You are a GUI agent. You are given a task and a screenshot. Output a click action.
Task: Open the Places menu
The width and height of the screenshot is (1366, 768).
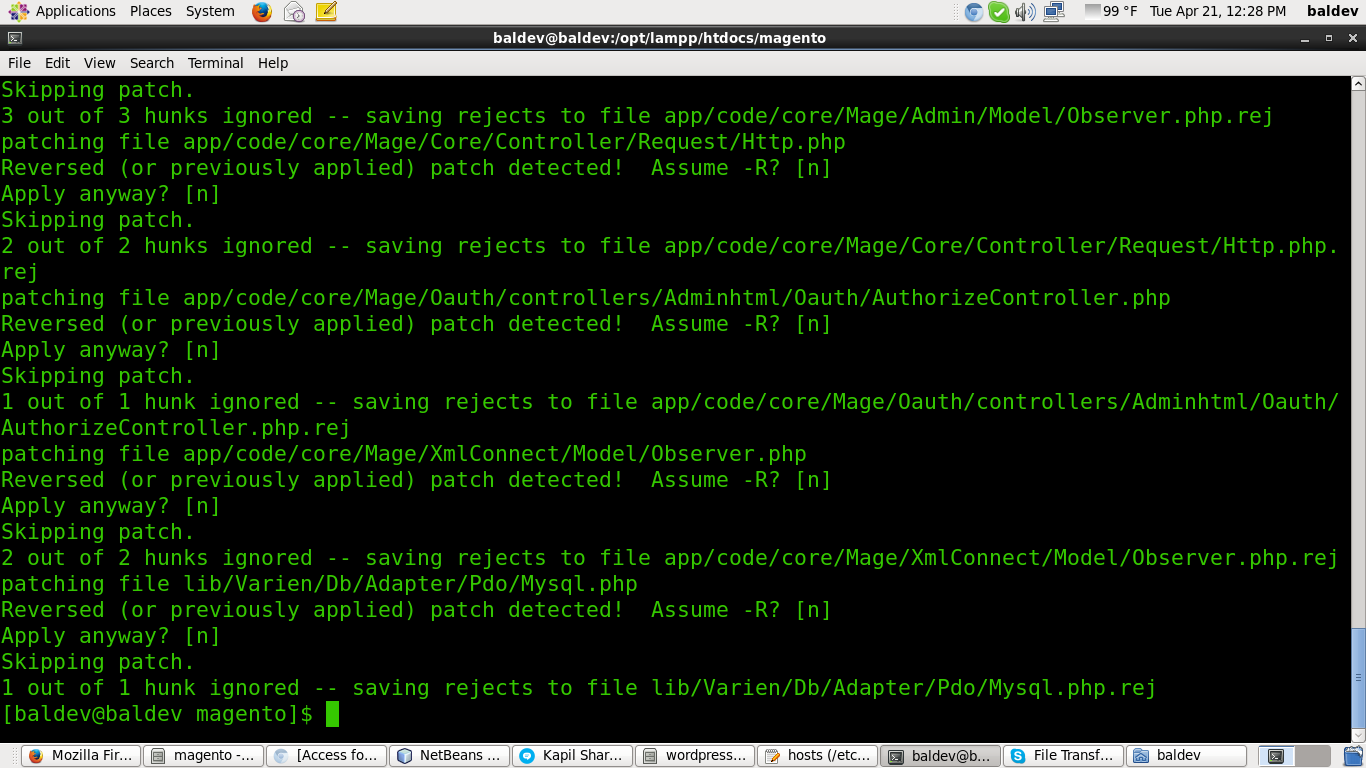tap(151, 11)
